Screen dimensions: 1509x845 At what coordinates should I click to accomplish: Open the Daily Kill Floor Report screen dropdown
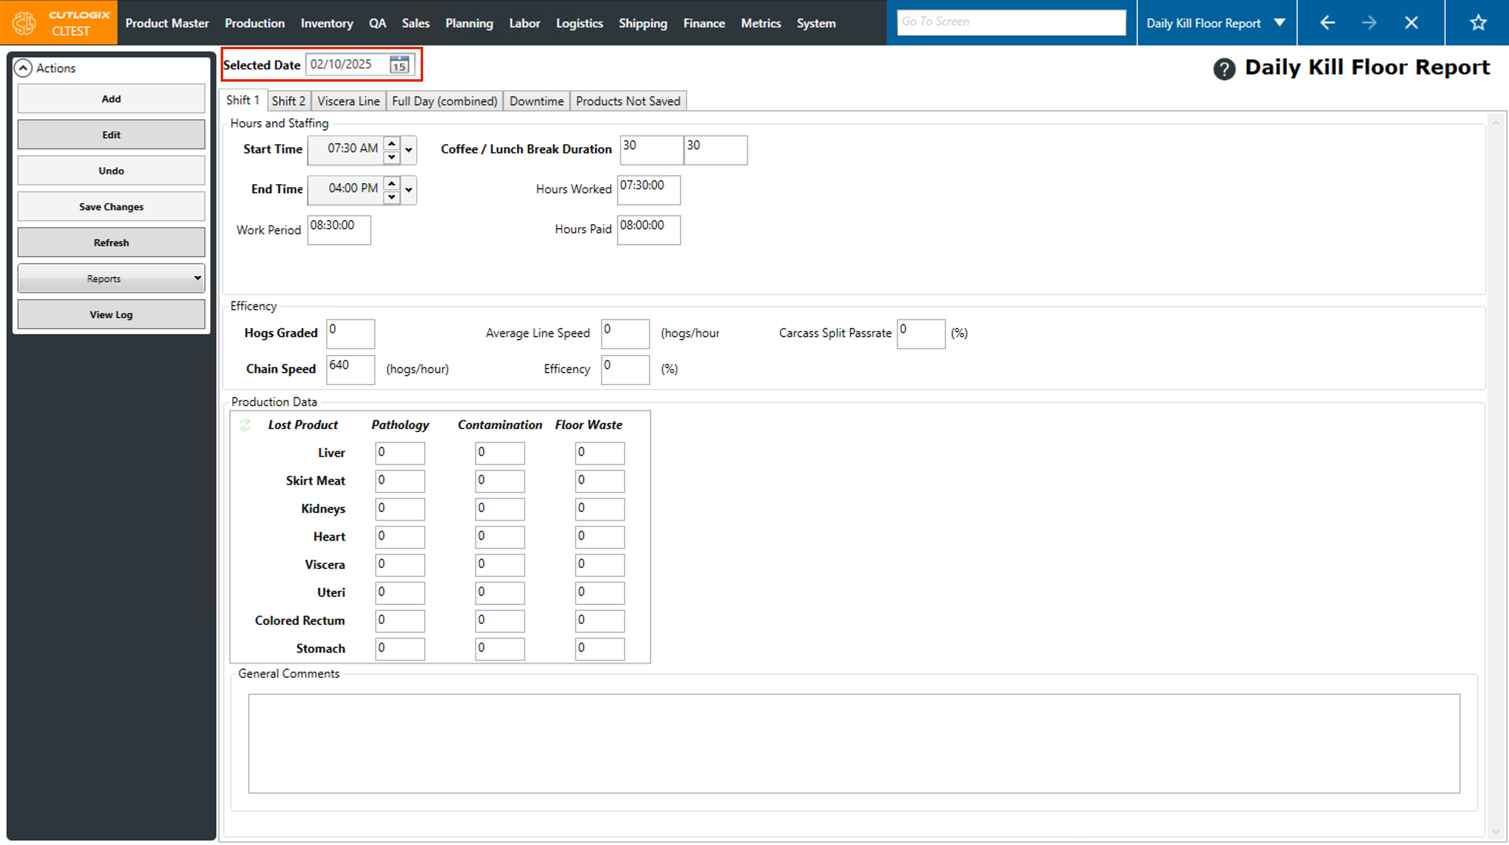tap(1279, 23)
